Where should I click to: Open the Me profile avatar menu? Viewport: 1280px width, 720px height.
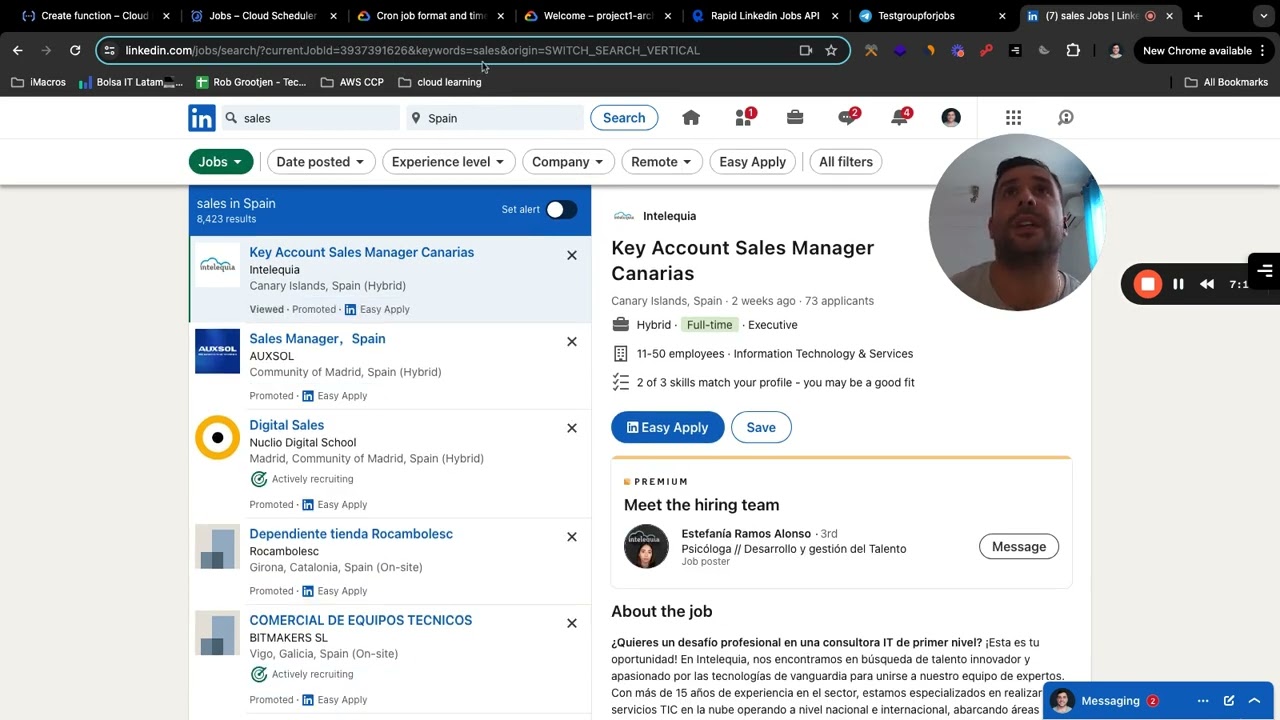tap(951, 118)
